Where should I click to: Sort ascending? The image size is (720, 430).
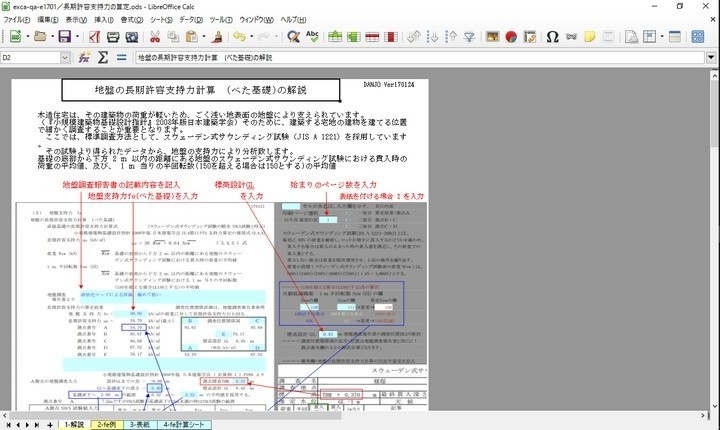coord(432,36)
